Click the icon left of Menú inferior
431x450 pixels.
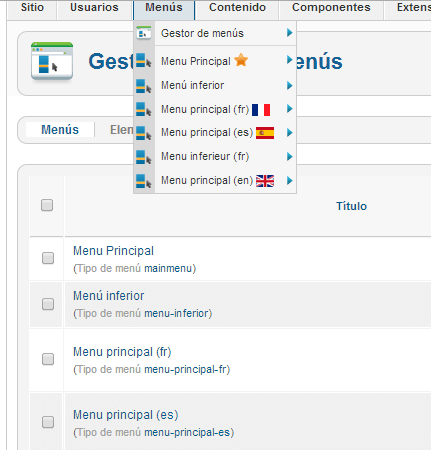tap(144, 86)
